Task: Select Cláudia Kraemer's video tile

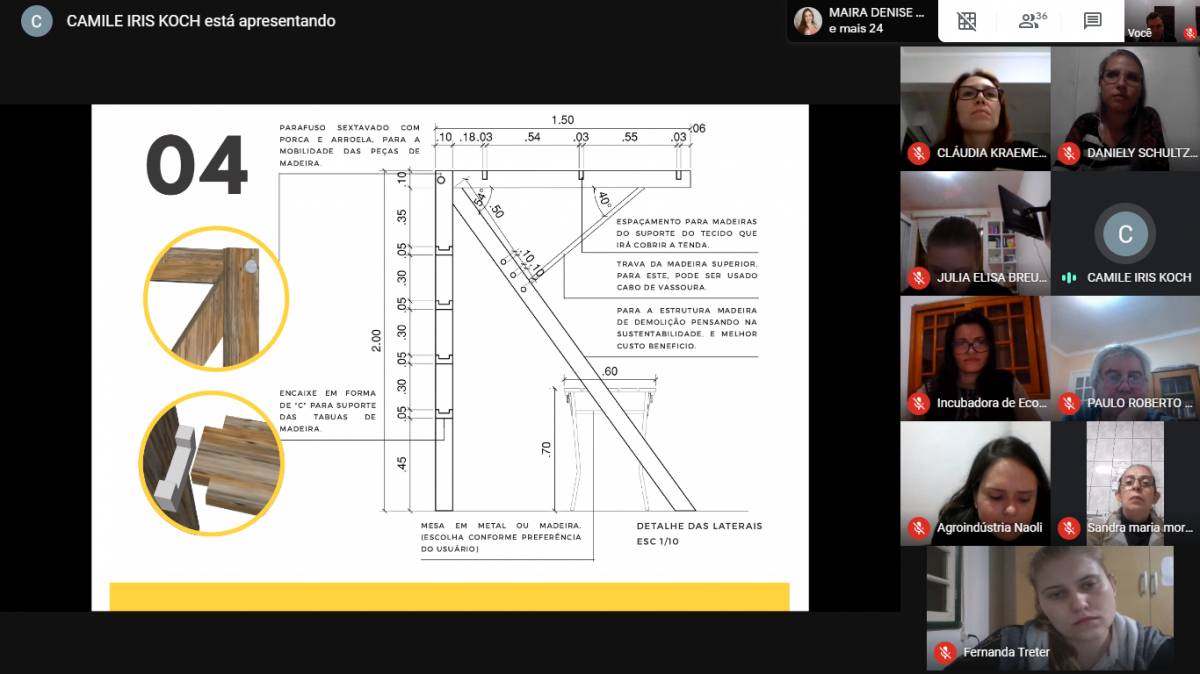Action: point(975,108)
